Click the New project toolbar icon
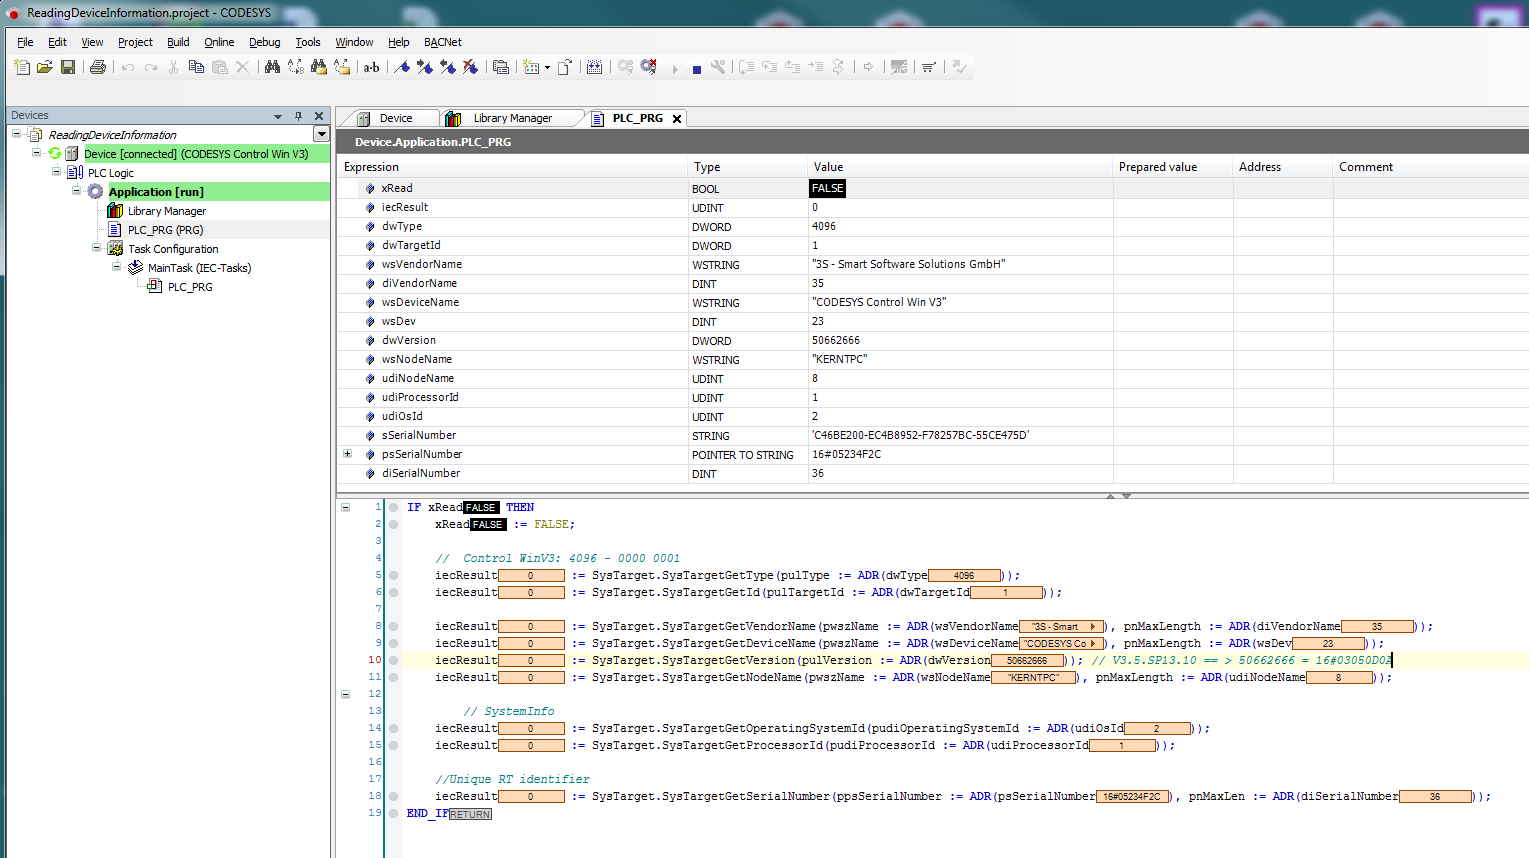The height and width of the screenshot is (858, 1529). pos(22,67)
